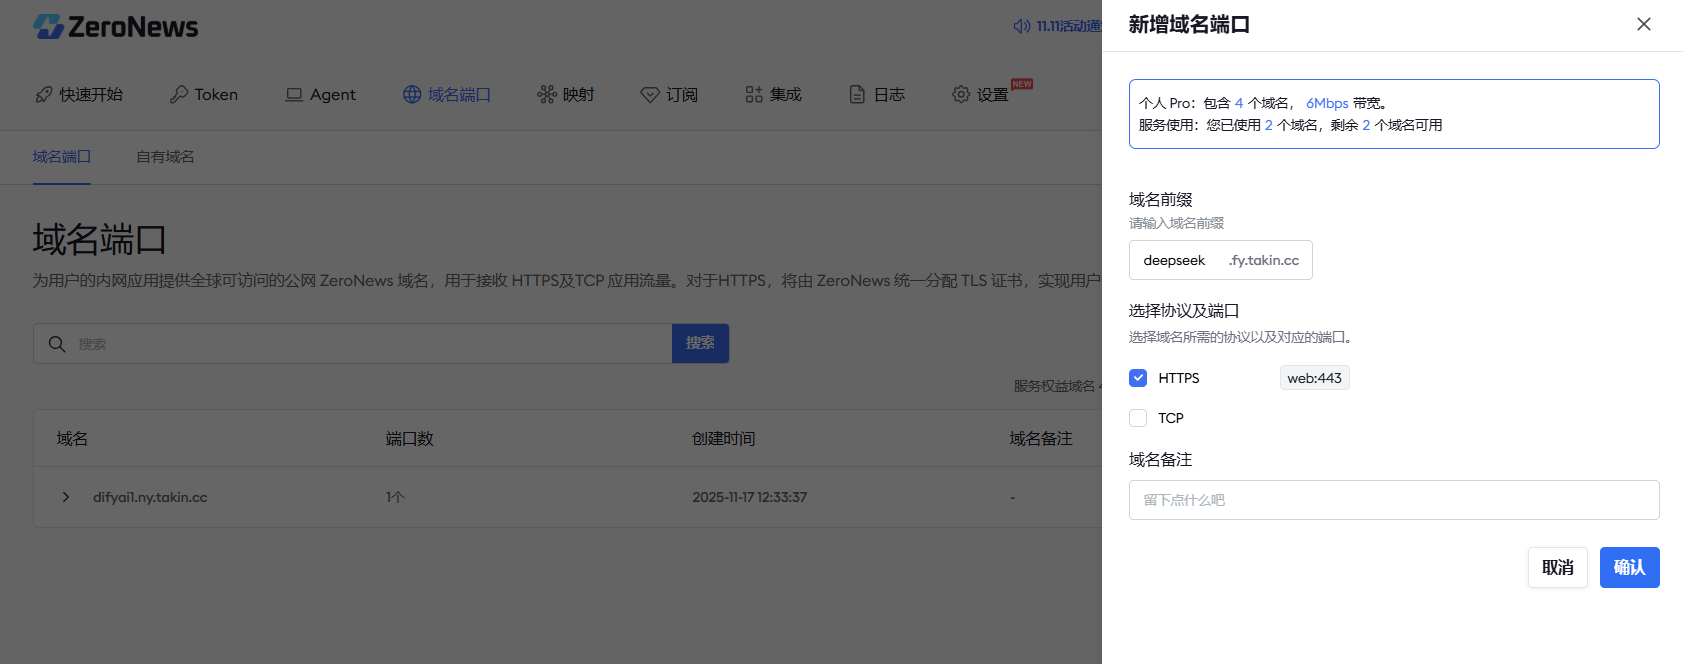Click the 映射 mapping icon
Viewport: 1684px width, 664px height.
click(547, 94)
